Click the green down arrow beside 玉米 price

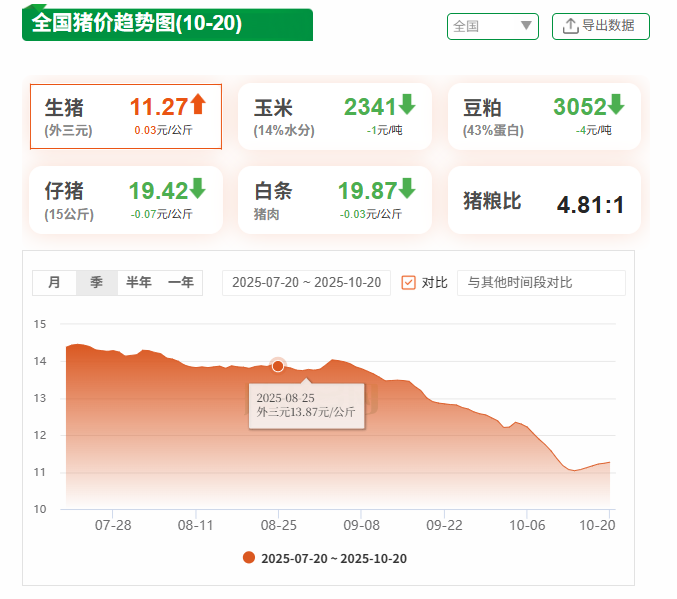coord(407,104)
